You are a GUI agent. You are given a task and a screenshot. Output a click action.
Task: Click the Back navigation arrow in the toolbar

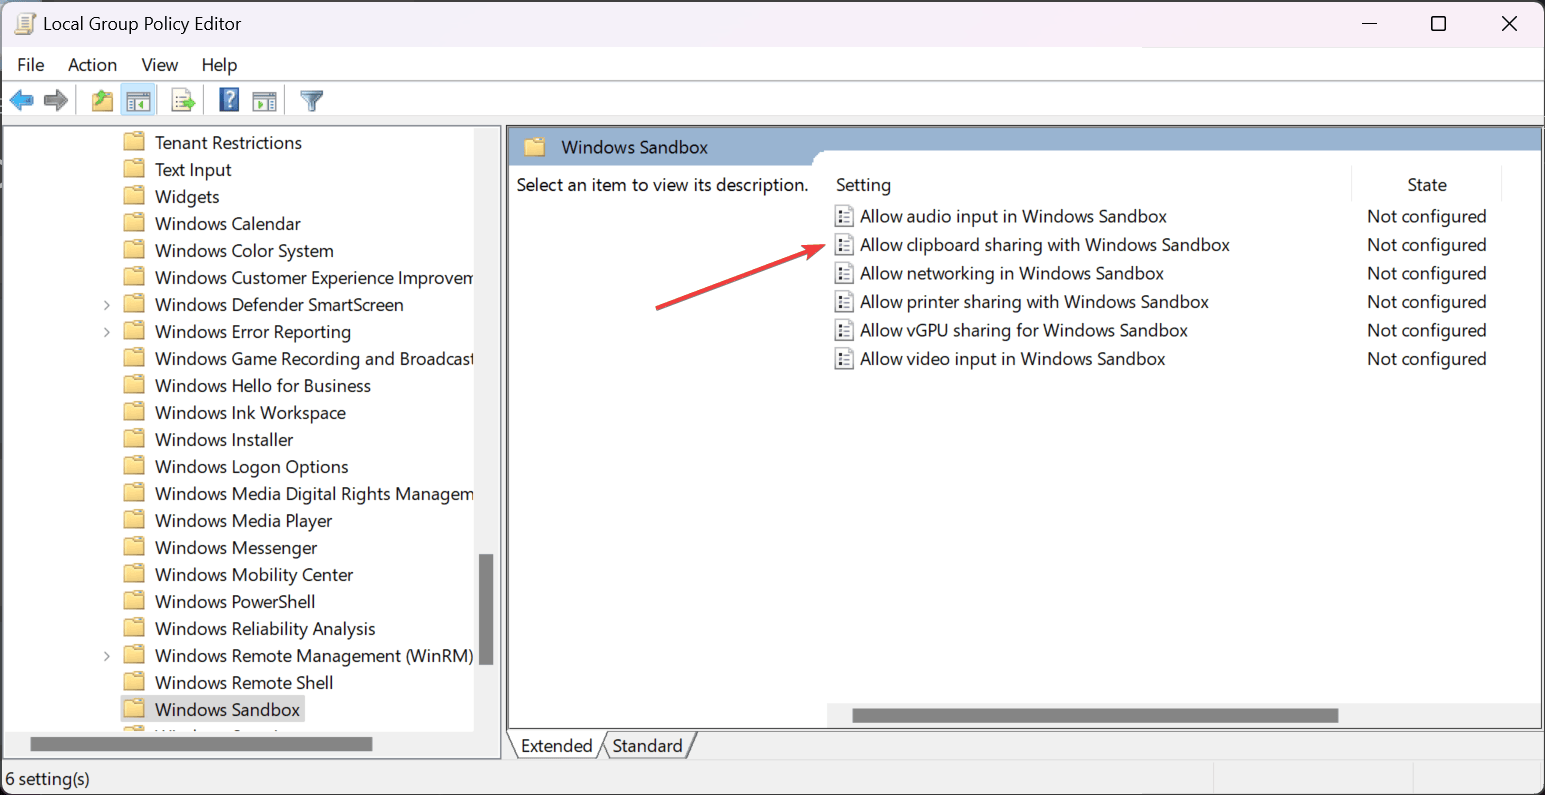22,99
